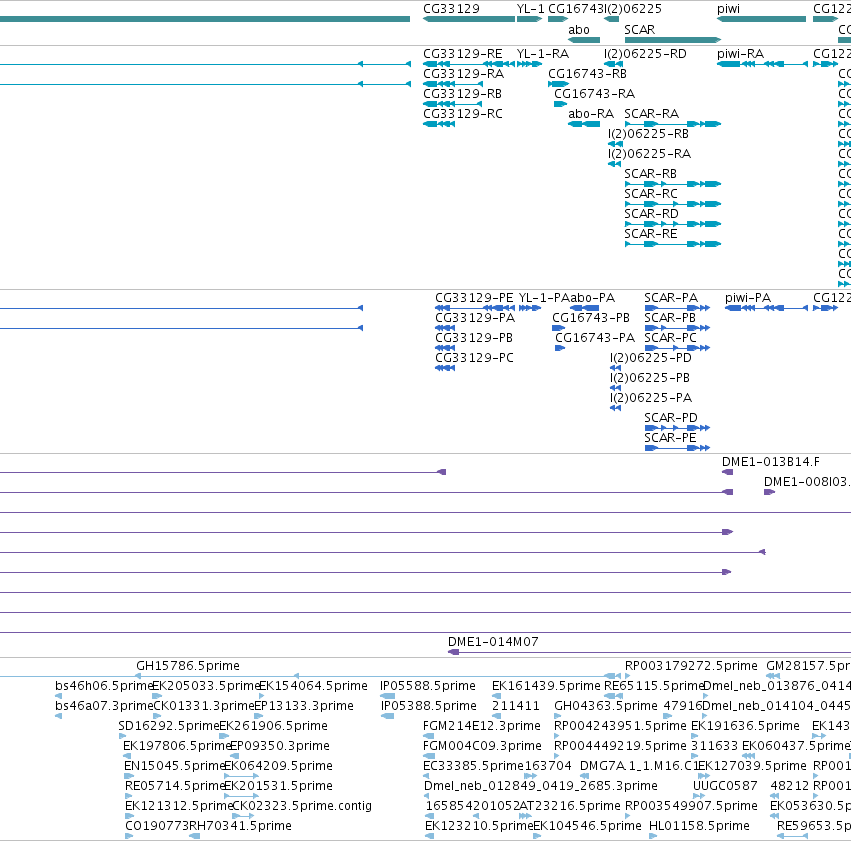Select EST bs46h06.5prime
The width and height of the screenshot is (851, 841).
(59, 696)
